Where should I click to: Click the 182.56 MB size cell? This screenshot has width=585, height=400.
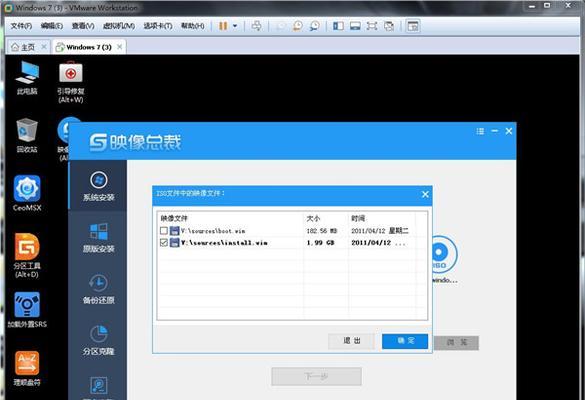click(322, 231)
